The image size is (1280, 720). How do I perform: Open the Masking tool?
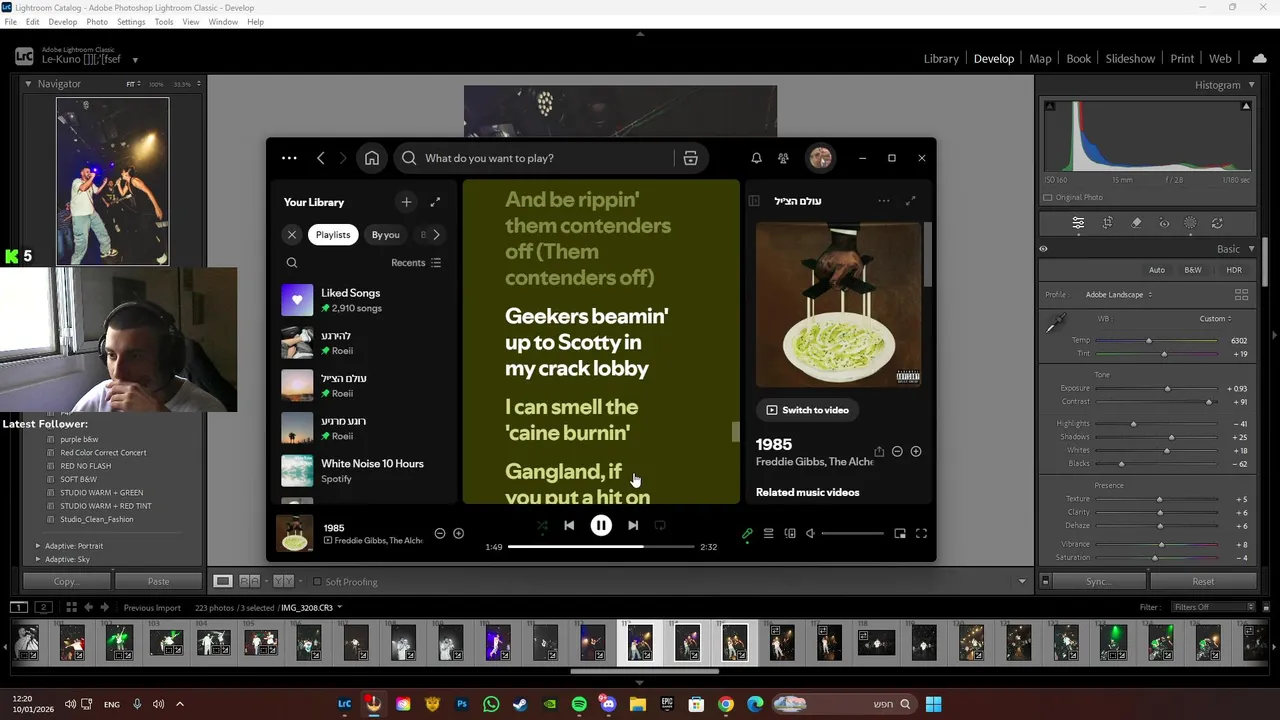coord(1190,223)
